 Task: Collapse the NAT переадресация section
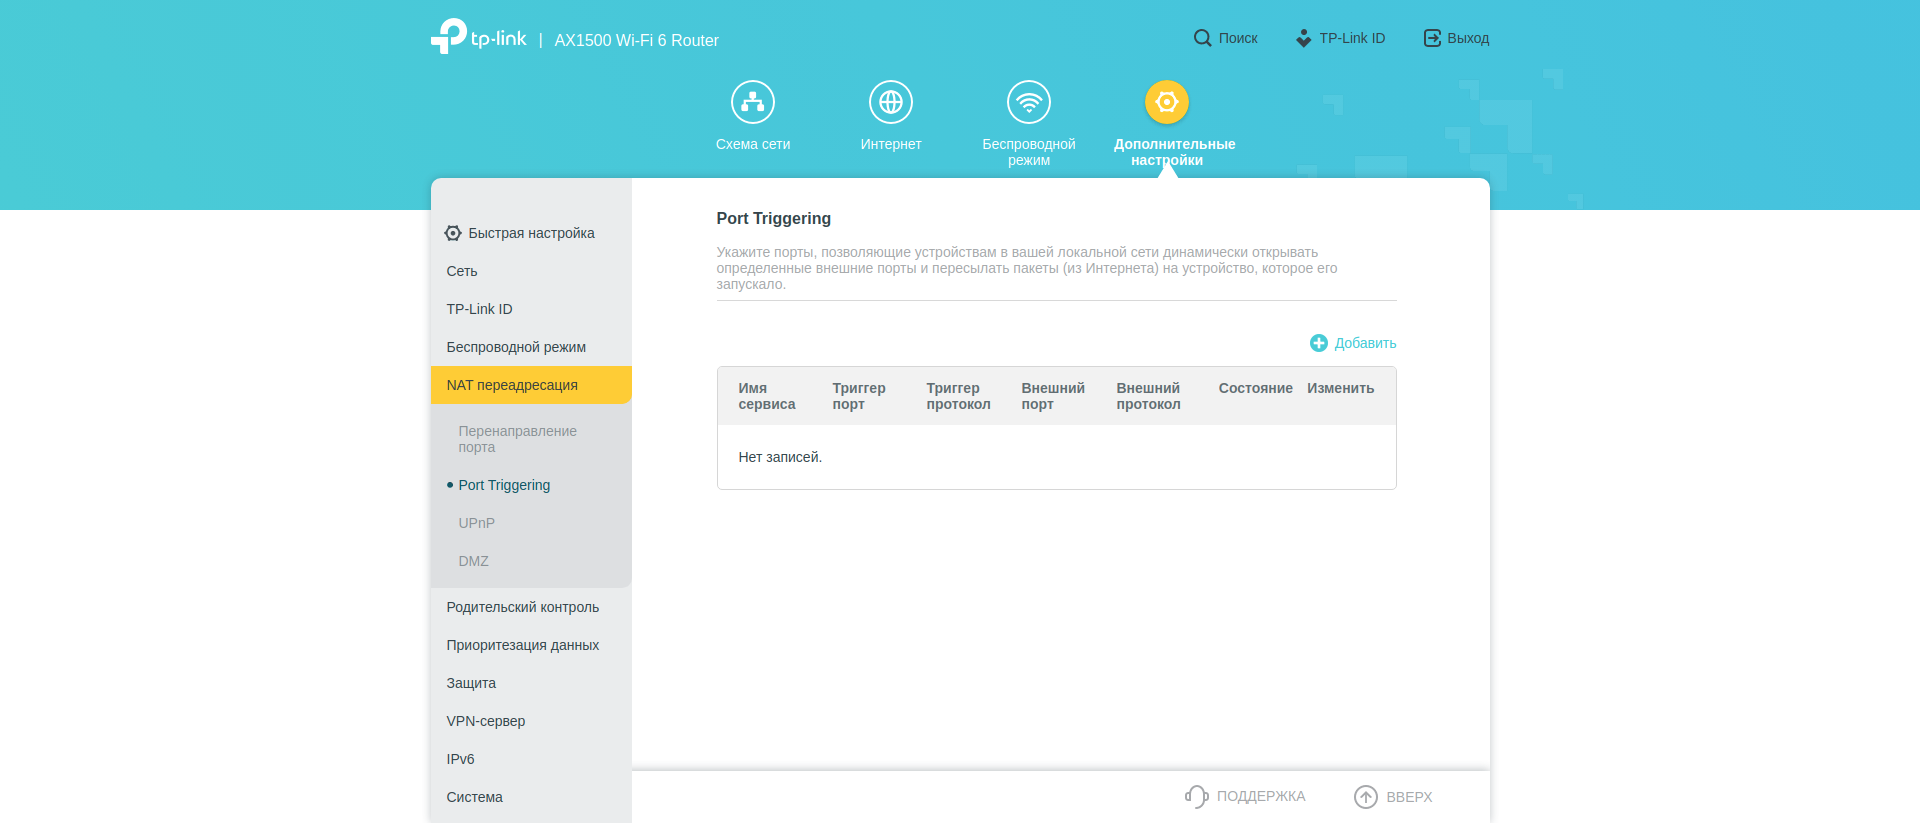tap(512, 385)
